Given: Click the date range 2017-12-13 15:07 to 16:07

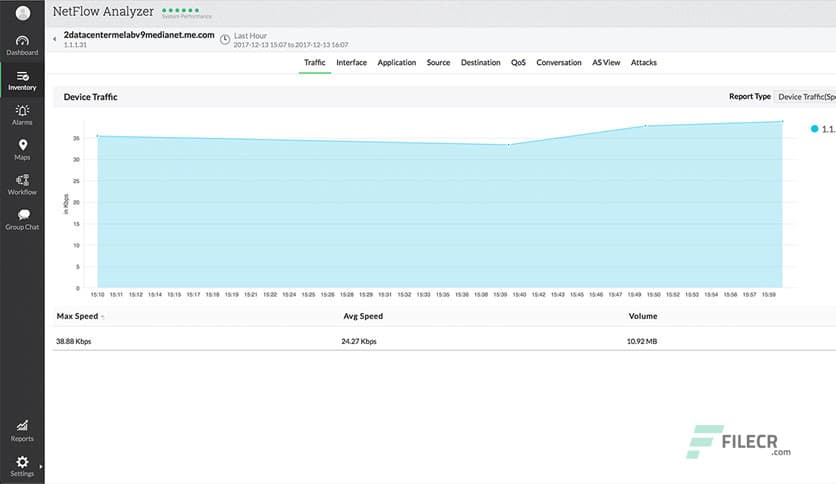Looking at the screenshot, I should pyautogui.click(x=291, y=45).
